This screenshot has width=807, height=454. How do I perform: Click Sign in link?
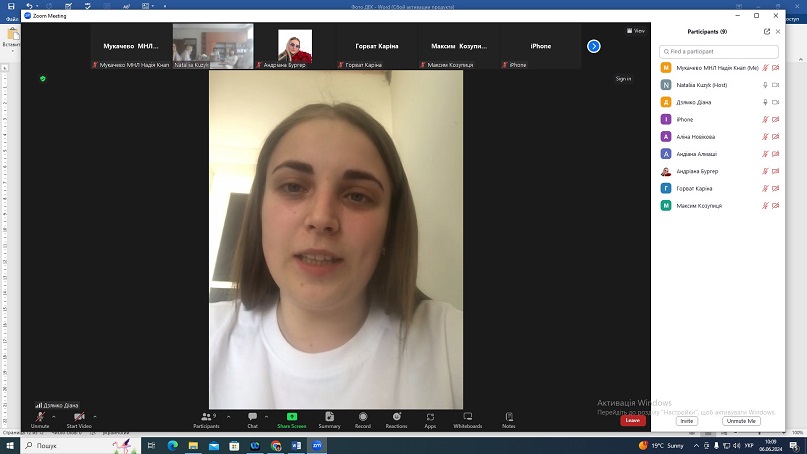(x=623, y=79)
